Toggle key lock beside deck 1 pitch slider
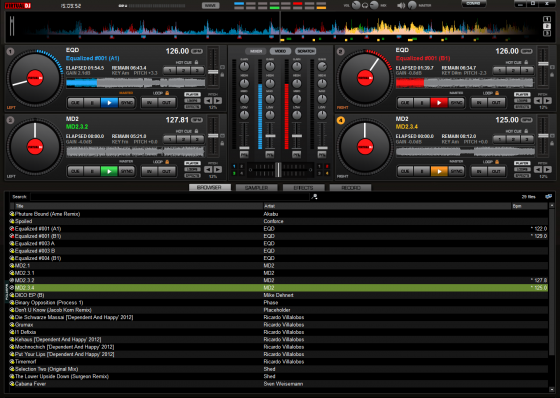Viewport: 560px width, 398px height. [222, 74]
